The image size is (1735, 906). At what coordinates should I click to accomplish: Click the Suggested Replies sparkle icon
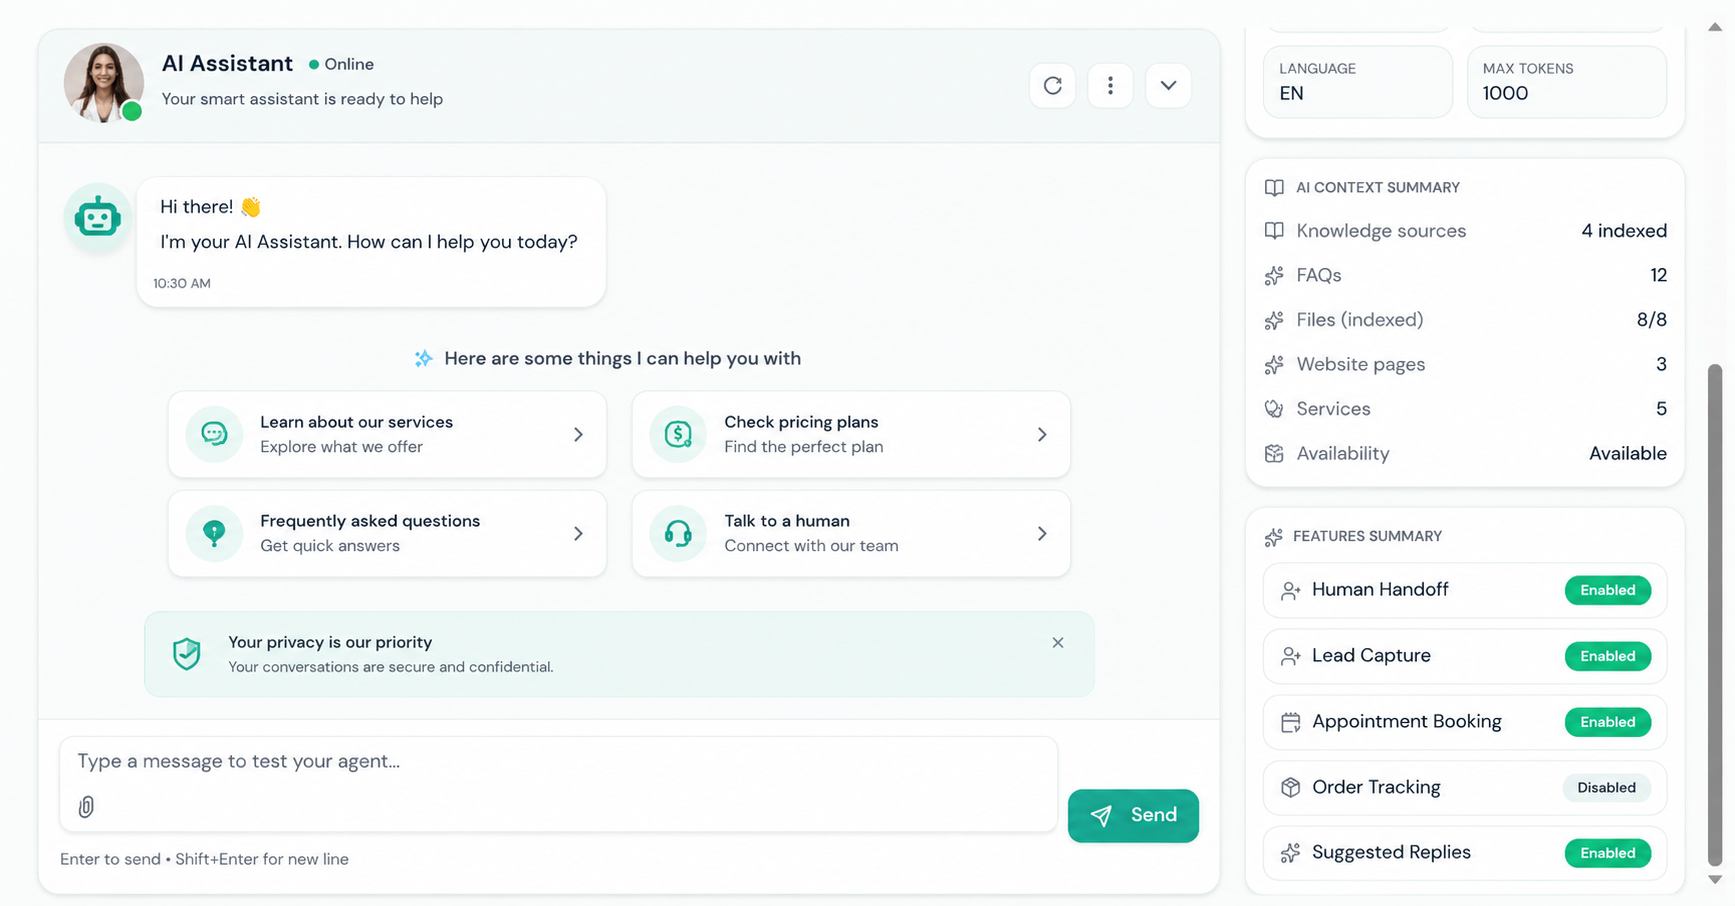(1291, 853)
